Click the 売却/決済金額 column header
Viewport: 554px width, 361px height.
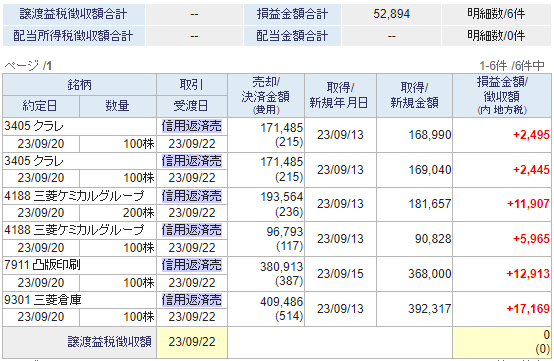(266, 96)
